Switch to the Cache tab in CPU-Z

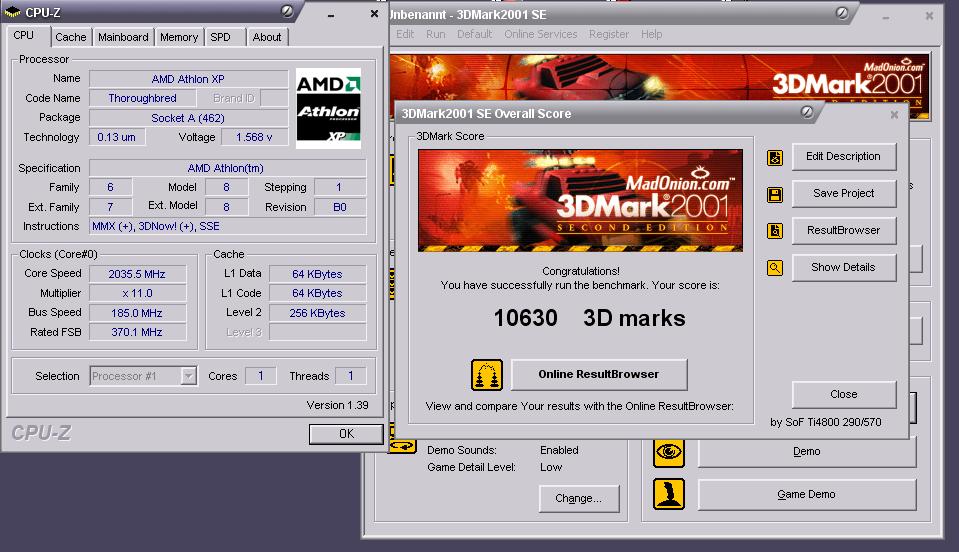pos(71,37)
